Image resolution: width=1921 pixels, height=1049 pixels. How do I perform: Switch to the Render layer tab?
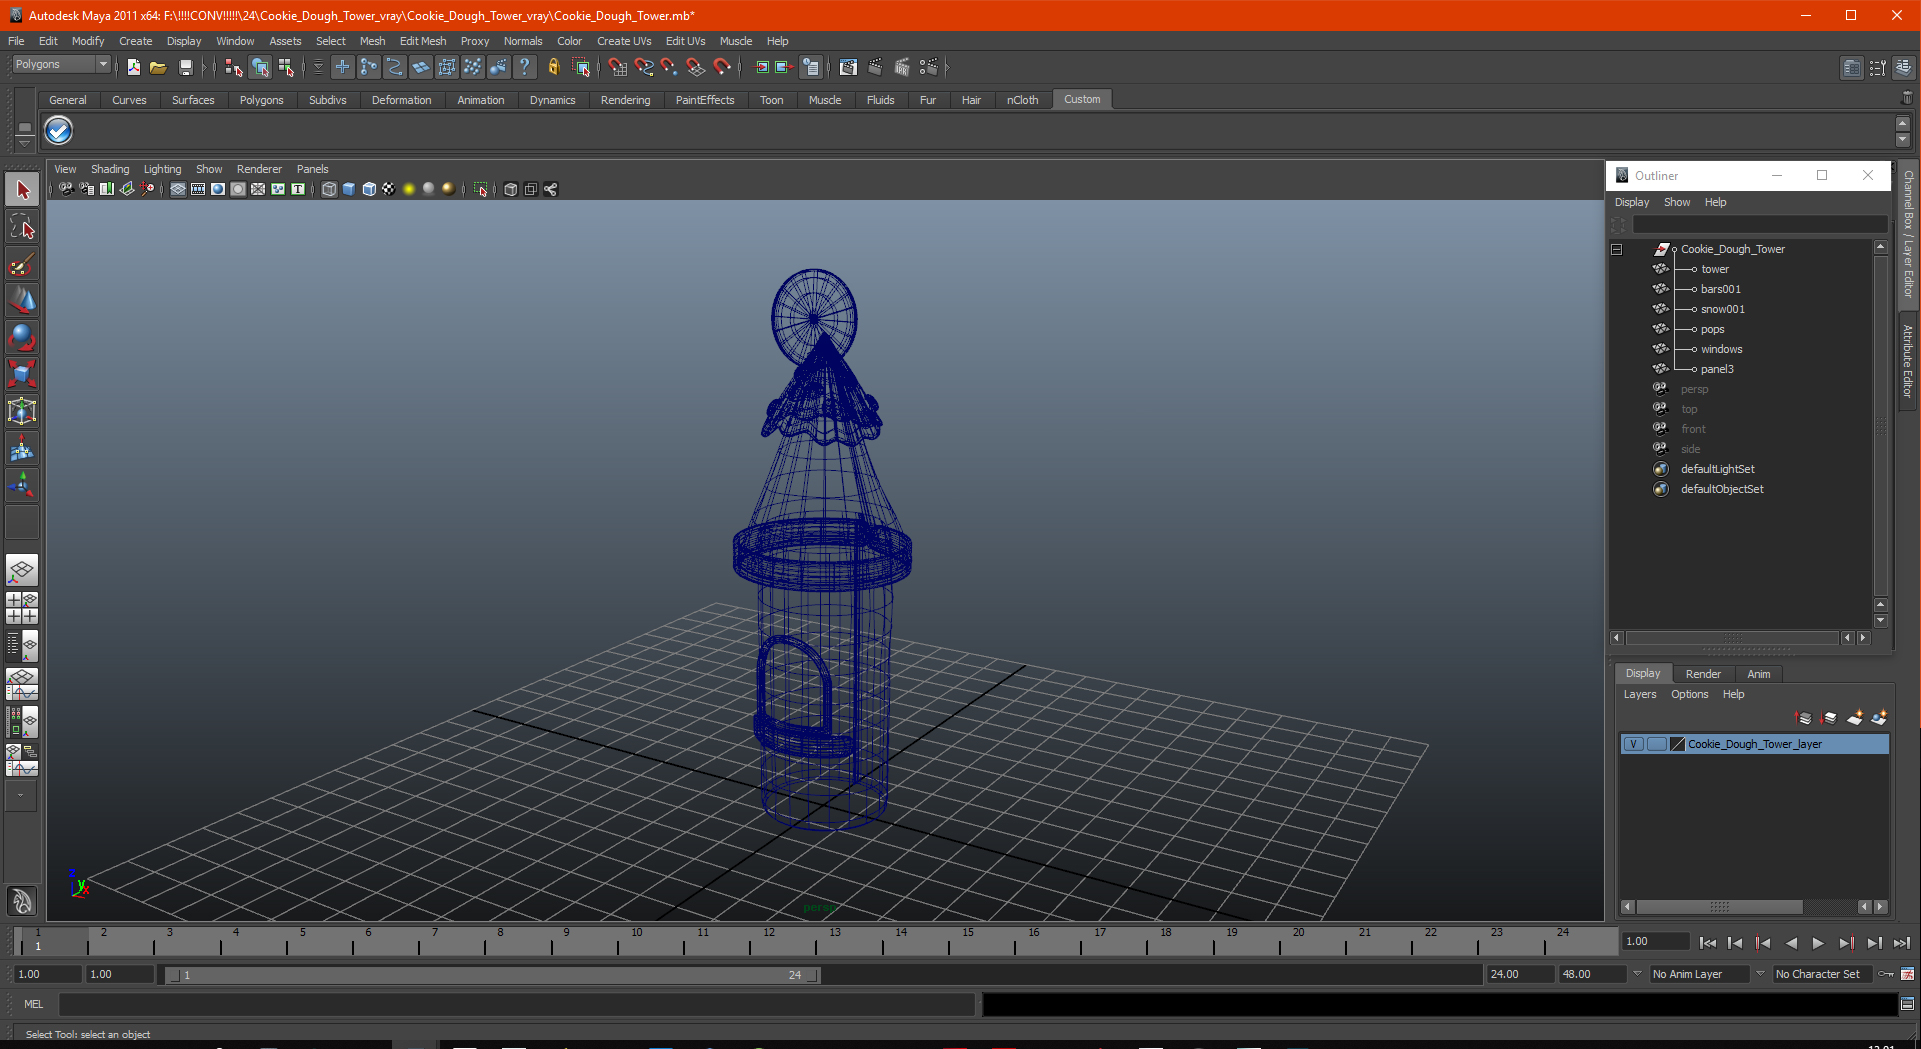pyautogui.click(x=1703, y=674)
